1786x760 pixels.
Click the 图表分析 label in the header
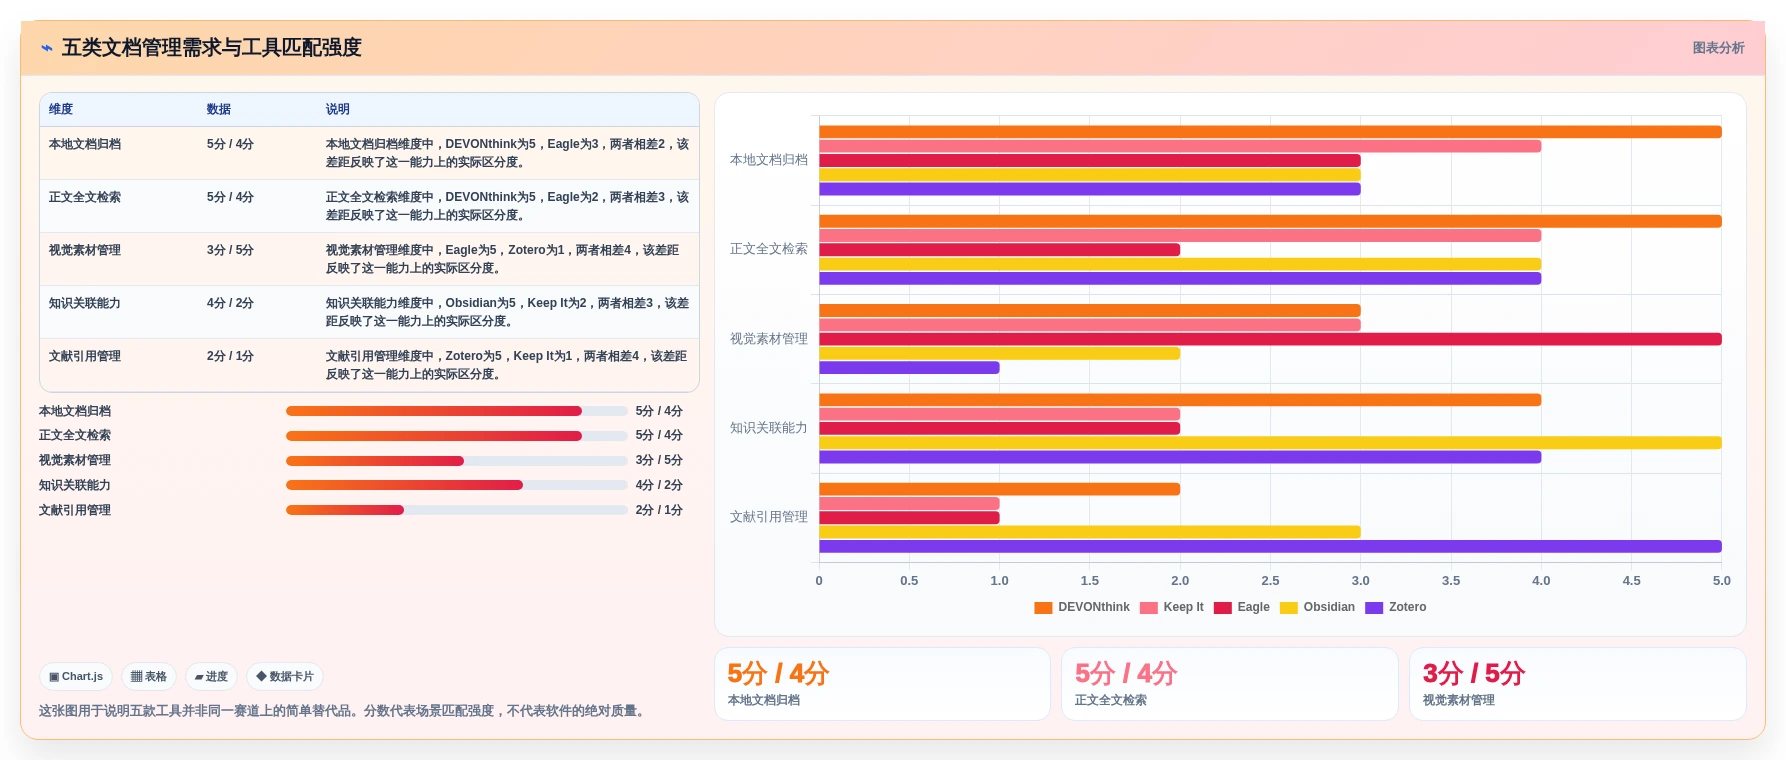(x=1718, y=48)
